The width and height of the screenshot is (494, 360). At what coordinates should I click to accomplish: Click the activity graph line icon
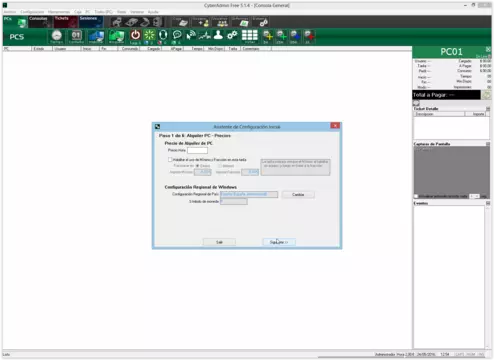[x=205, y=35]
